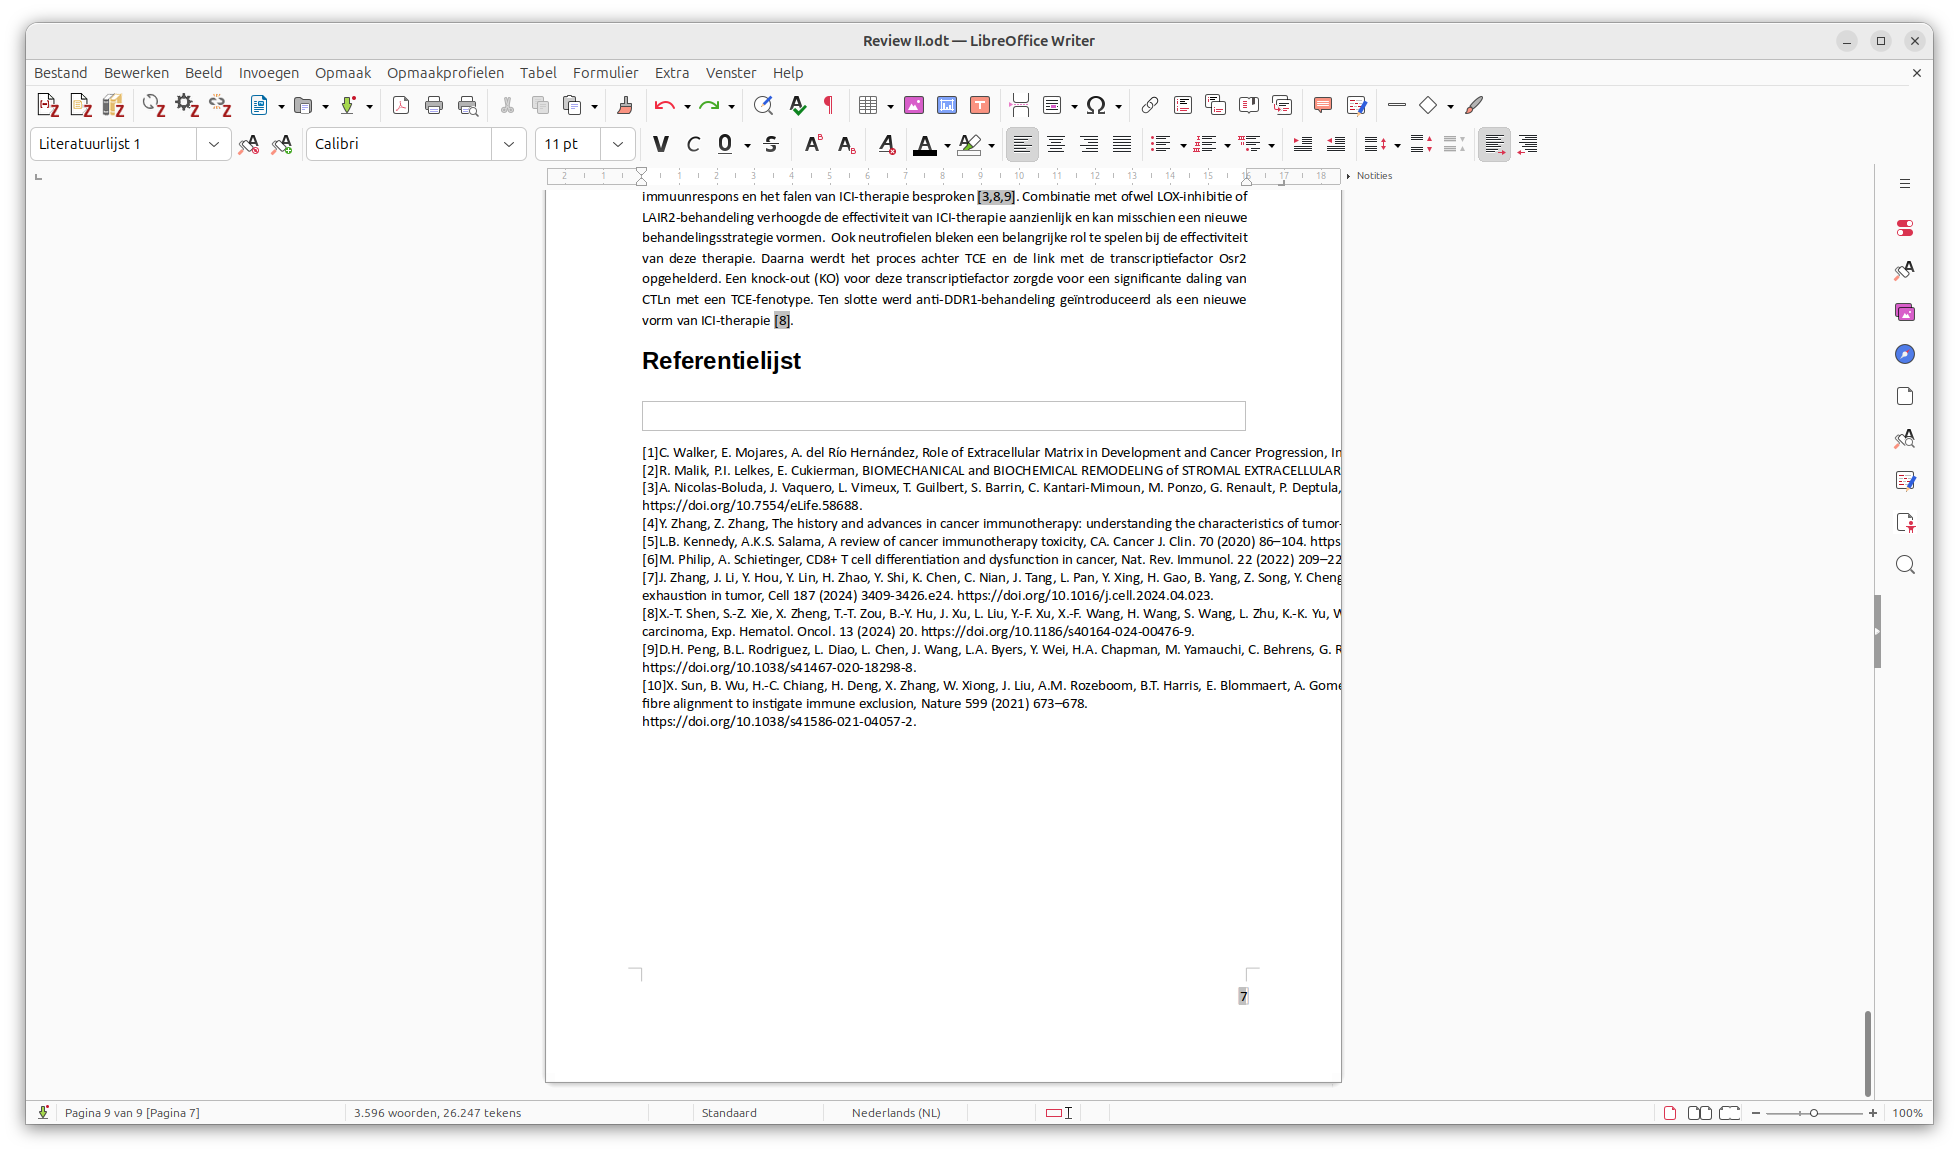Viewport: 1959px width, 1153px height.
Task: Open the Opmaakprofielen menu
Action: (x=445, y=73)
